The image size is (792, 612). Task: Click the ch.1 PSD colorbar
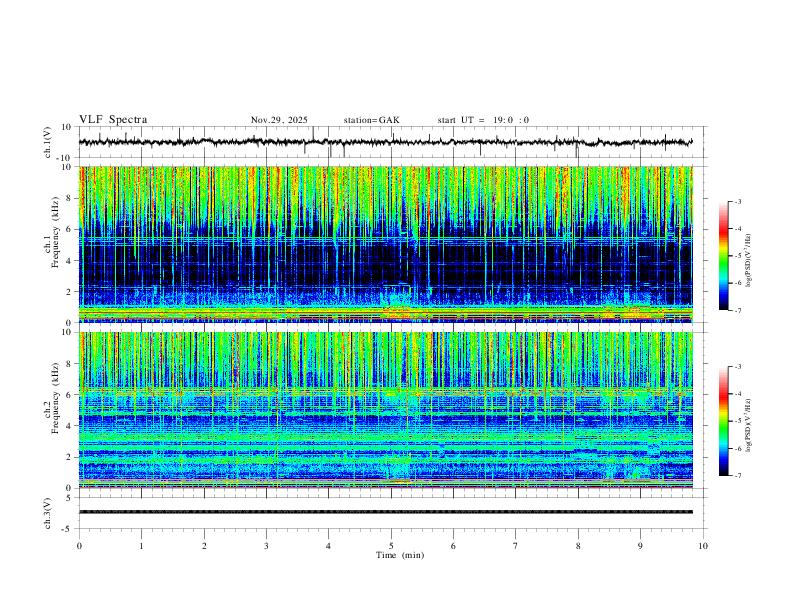click(x=723, y=255)
